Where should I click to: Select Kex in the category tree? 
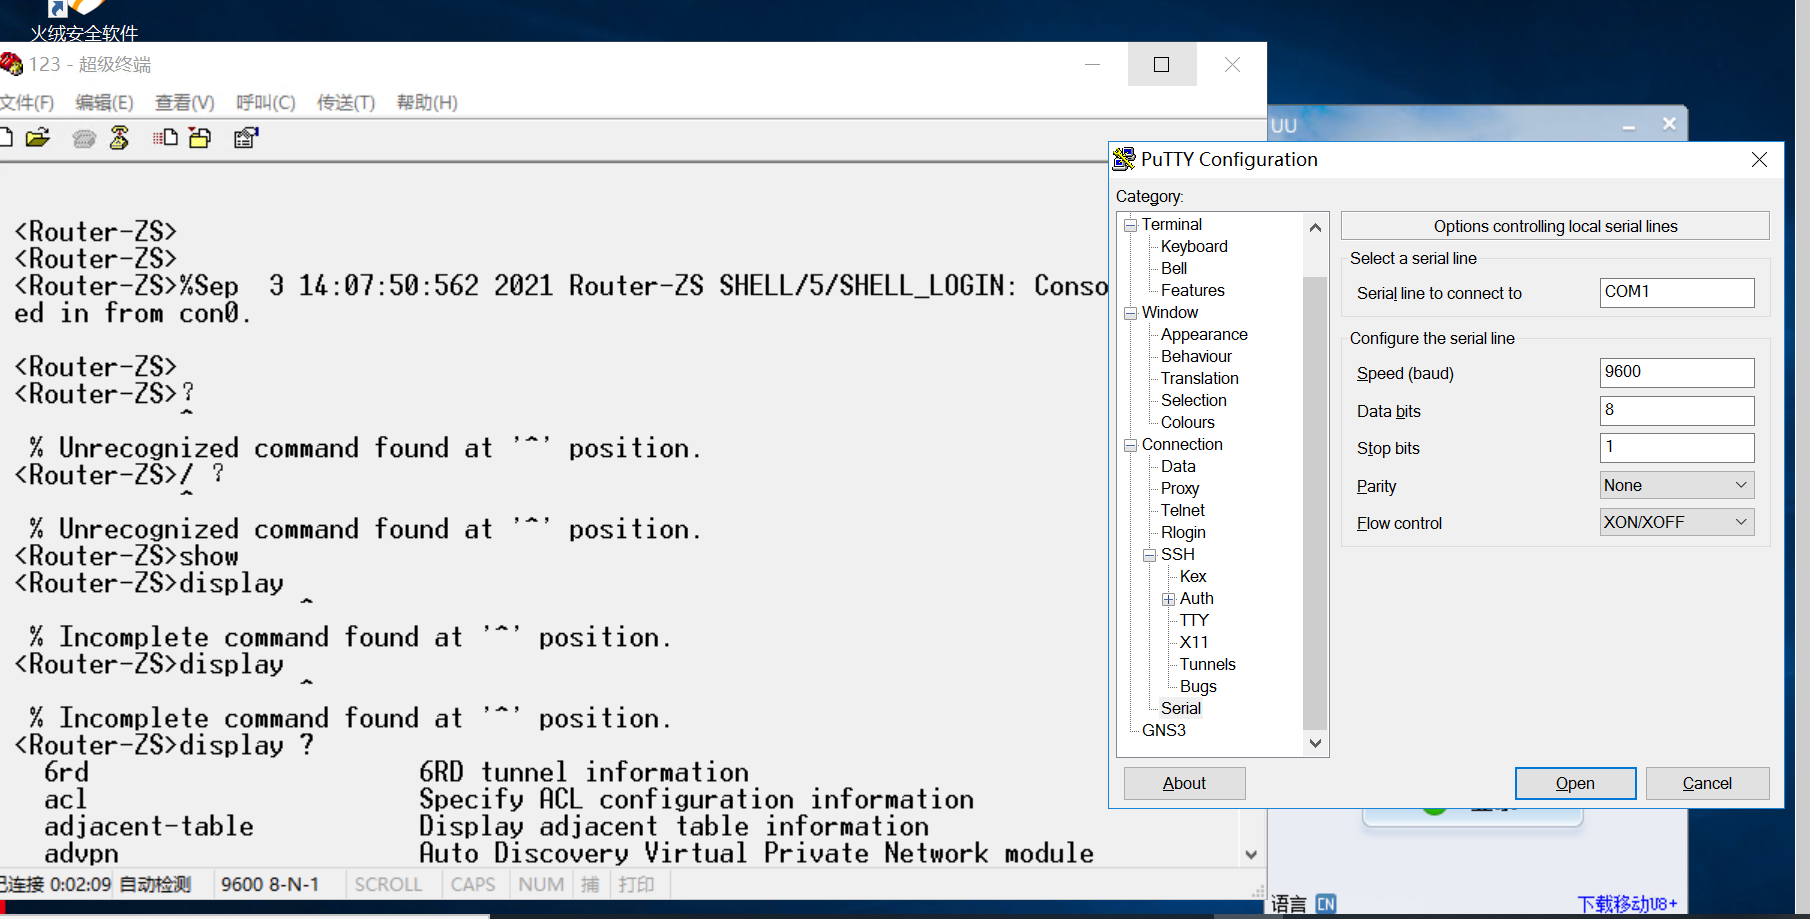coord(1193,577)
